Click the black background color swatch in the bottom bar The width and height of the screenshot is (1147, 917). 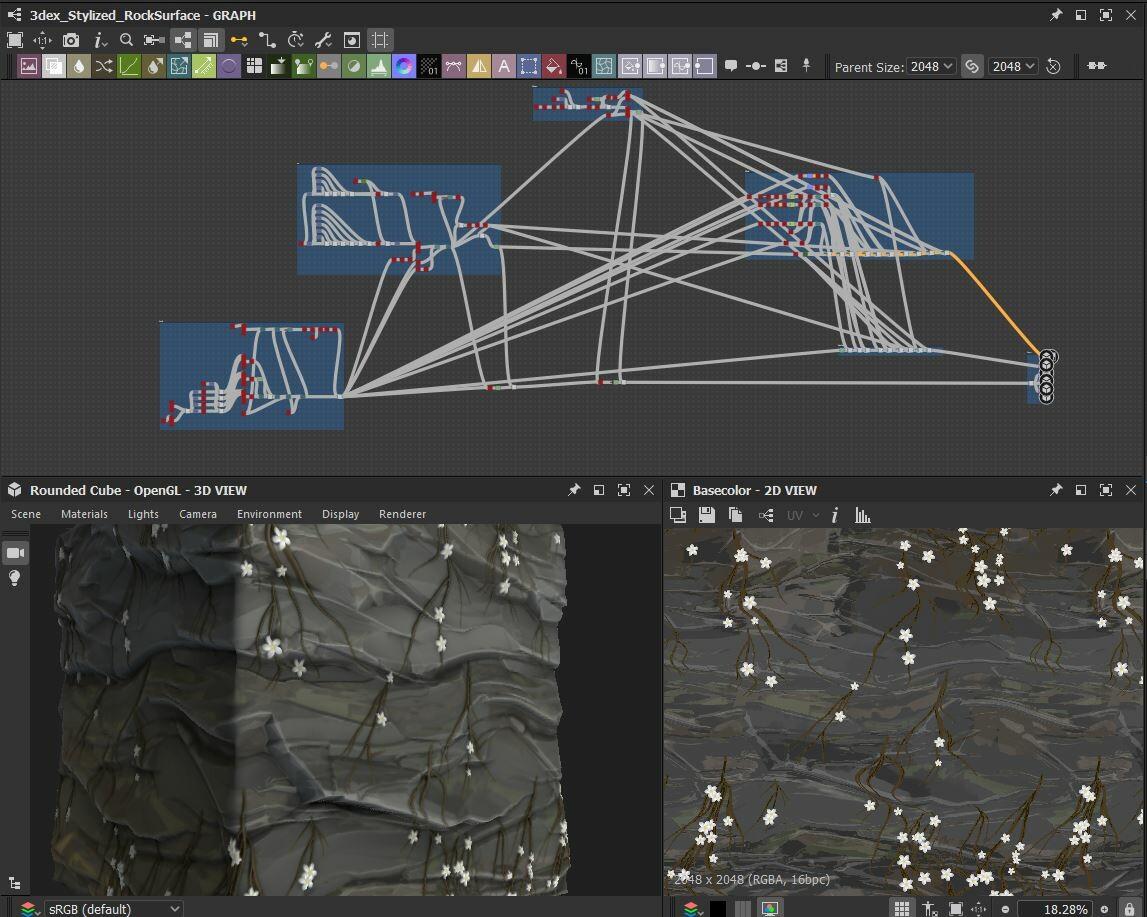pos(718,908)
